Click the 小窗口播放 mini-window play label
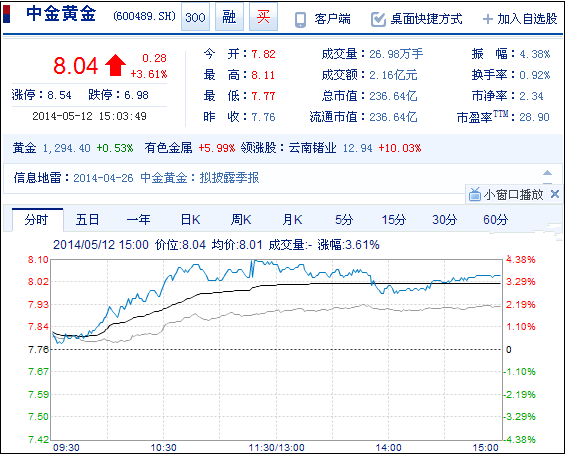 [513, 195]
